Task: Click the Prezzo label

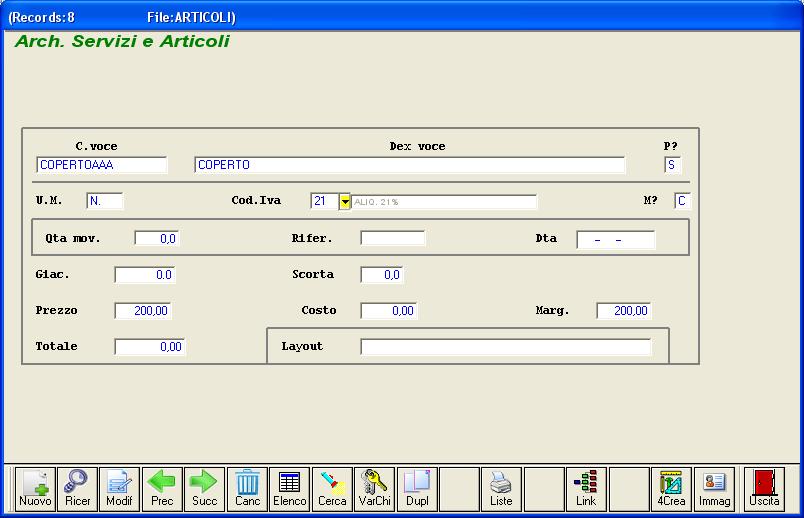Action: click(x=56, y=310)
